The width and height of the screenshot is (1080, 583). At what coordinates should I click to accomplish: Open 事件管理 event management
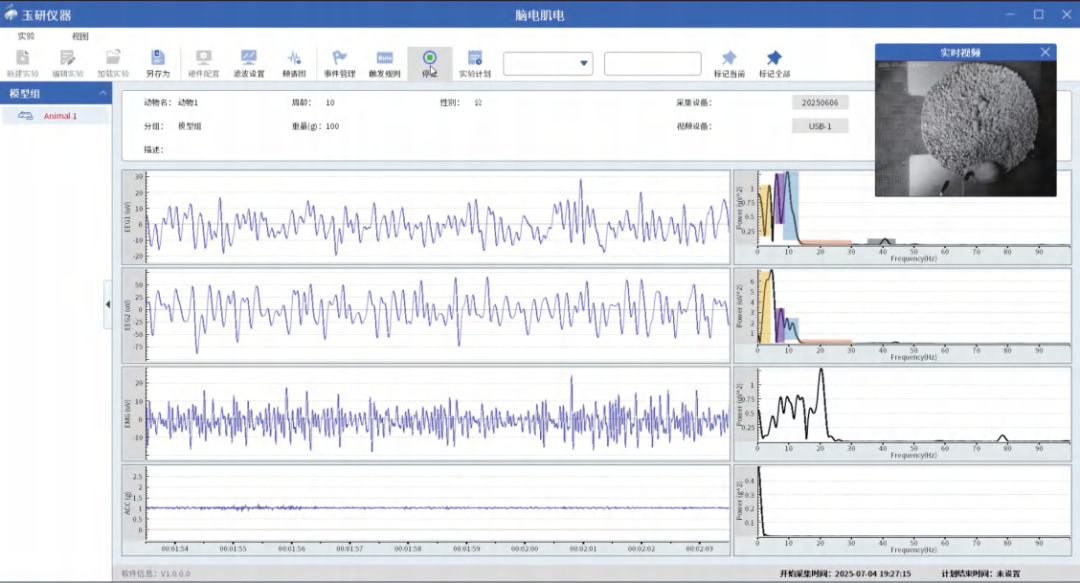(x=340, y=63)
